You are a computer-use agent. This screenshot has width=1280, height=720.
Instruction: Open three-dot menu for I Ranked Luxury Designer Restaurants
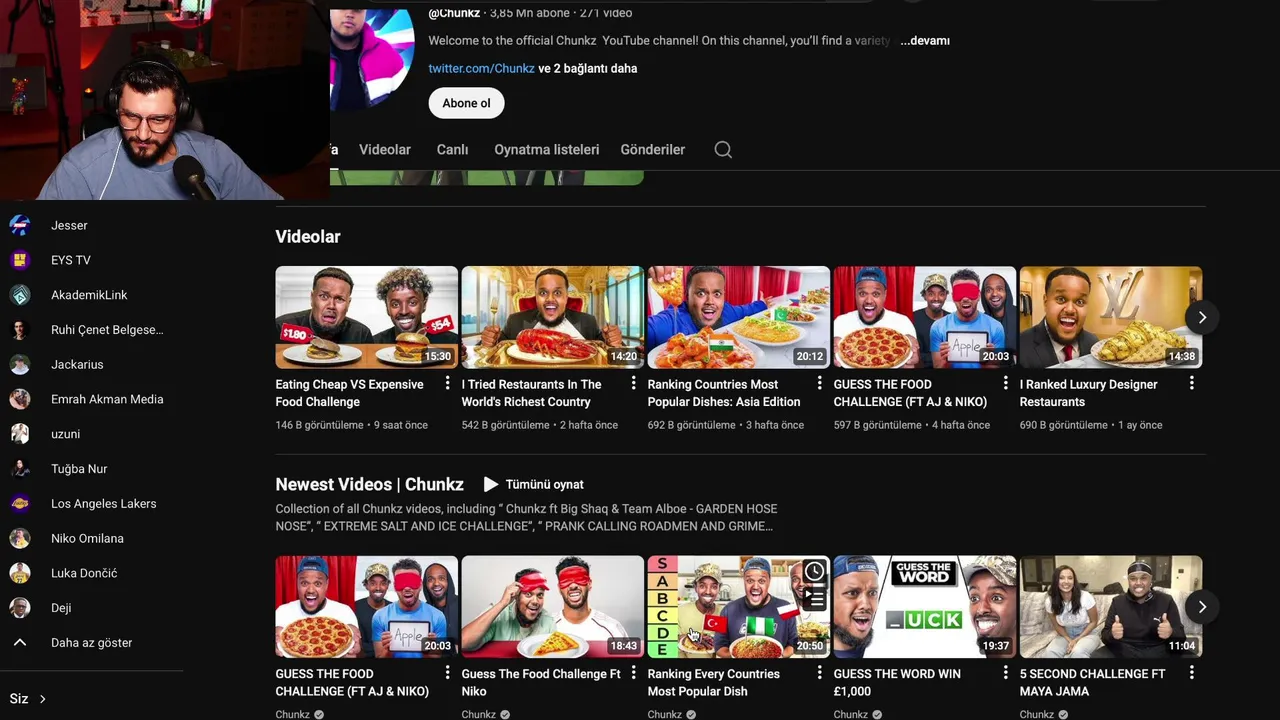[x=1191, y=383]
